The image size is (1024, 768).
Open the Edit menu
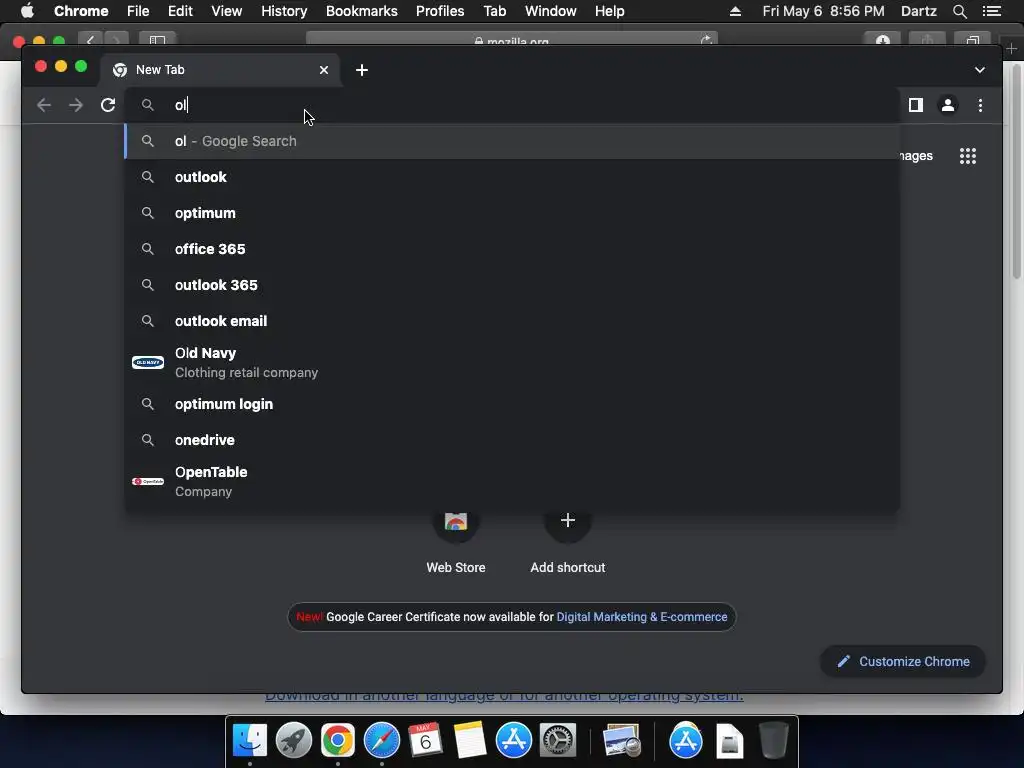tap(180, 11)
